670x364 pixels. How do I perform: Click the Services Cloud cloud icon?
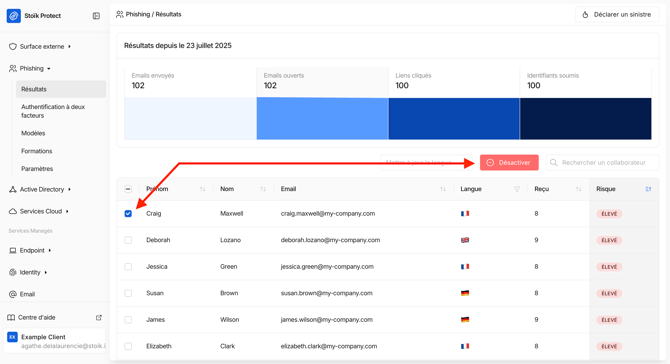tap(13, 211)
